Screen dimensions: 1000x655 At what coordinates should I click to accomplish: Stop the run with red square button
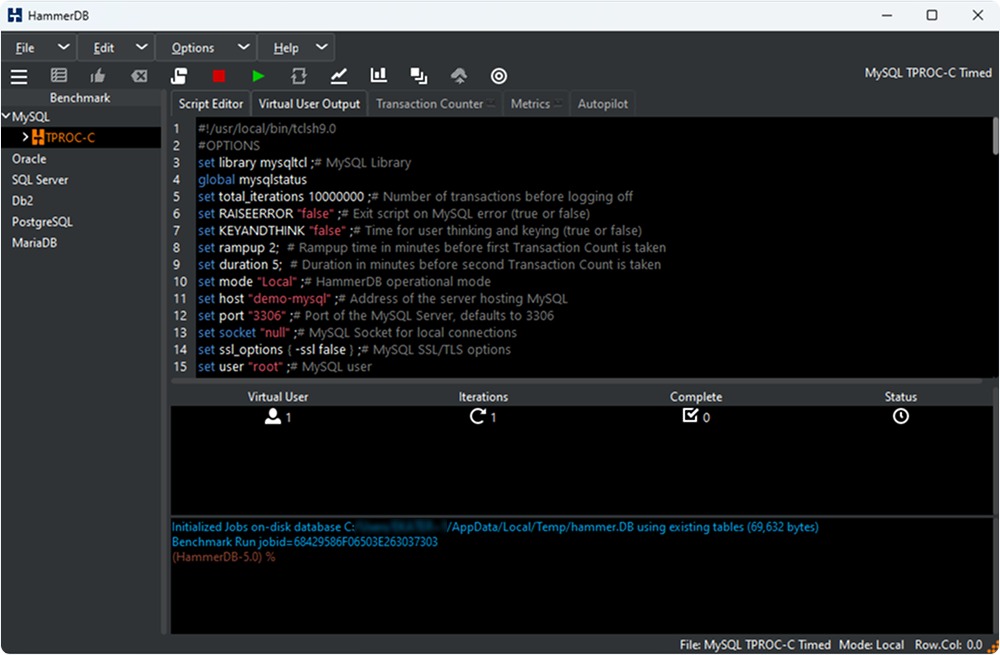(x=219, y=76)
